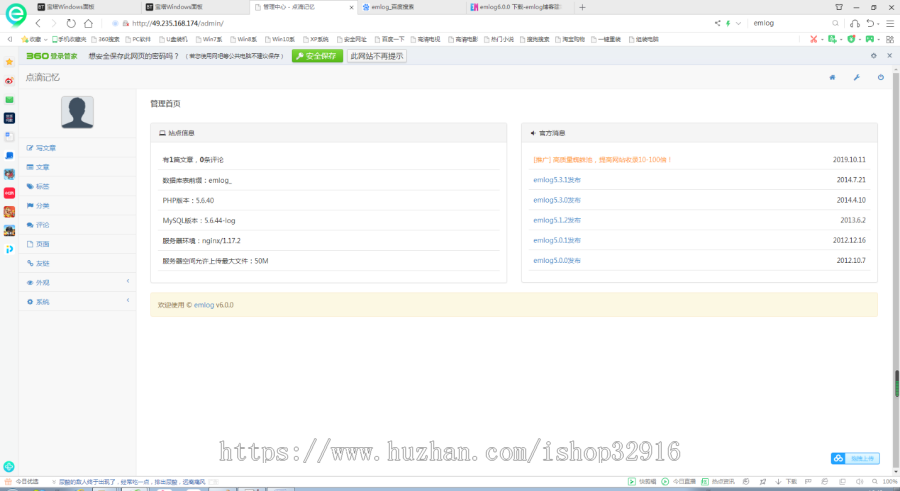Screen dimensions: 900x491
Task: Switch to the emlog_百度搜索 tab
Action: pyautogui.click(x=412, y=7)
